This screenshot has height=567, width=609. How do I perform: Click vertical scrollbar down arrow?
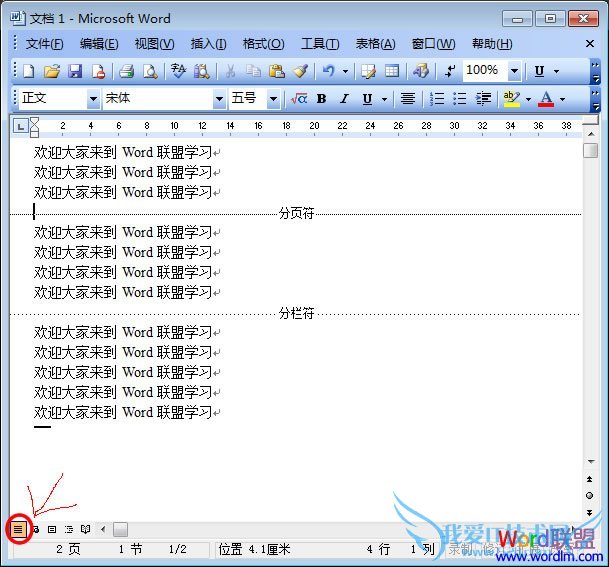click(x=591, y=461)
